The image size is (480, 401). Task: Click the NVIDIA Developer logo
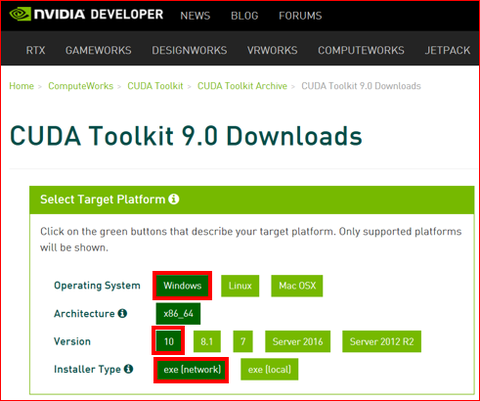tap(86, 14)
